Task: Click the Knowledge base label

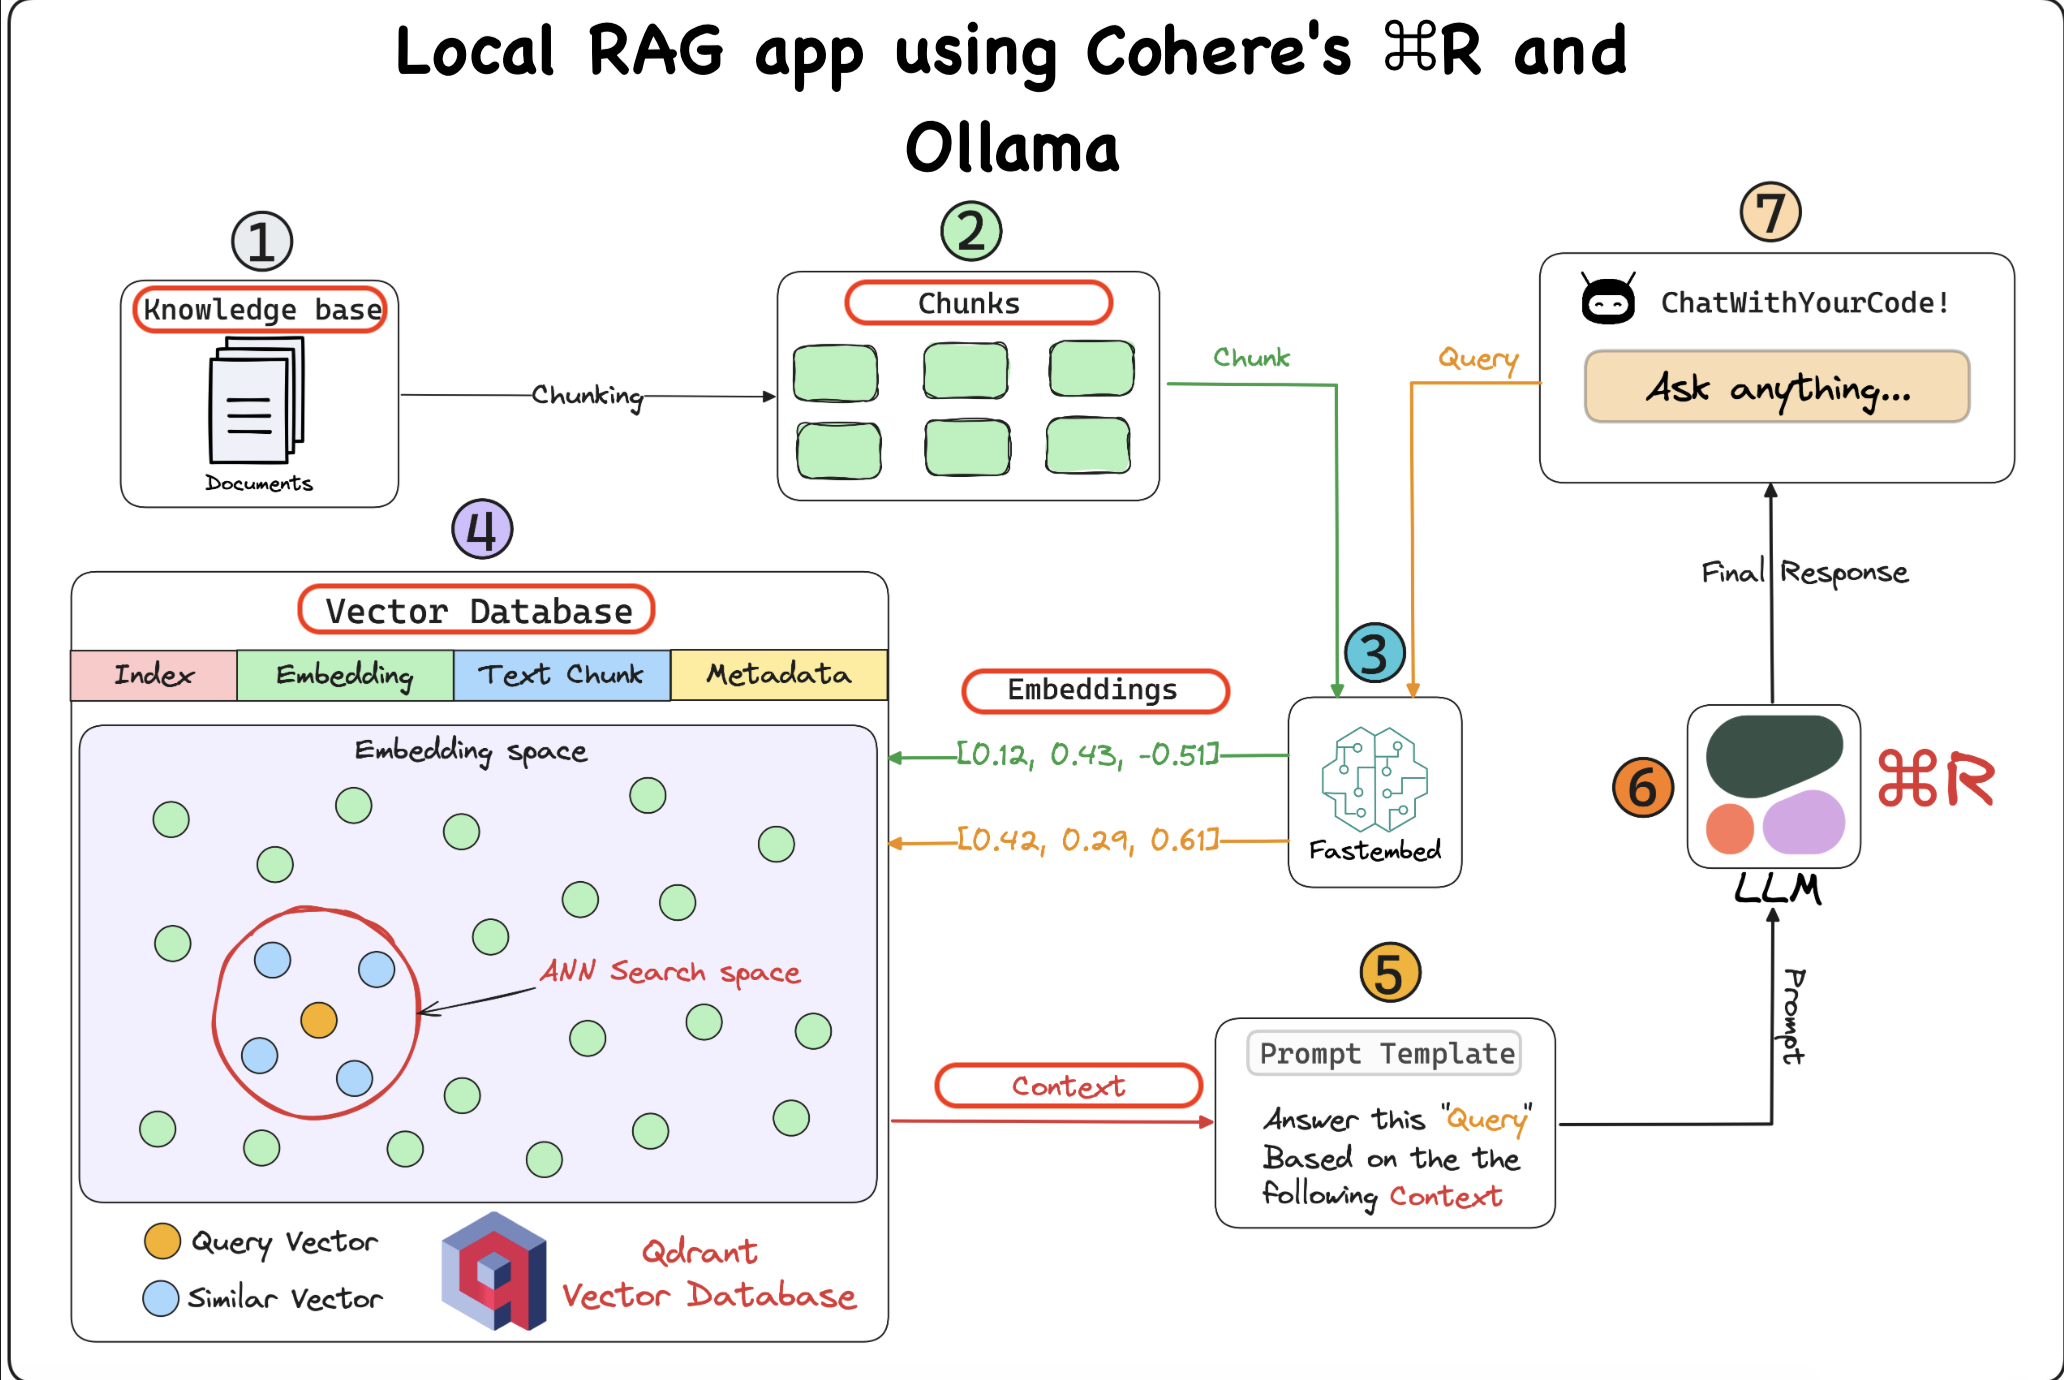Action: click(260, 309)
